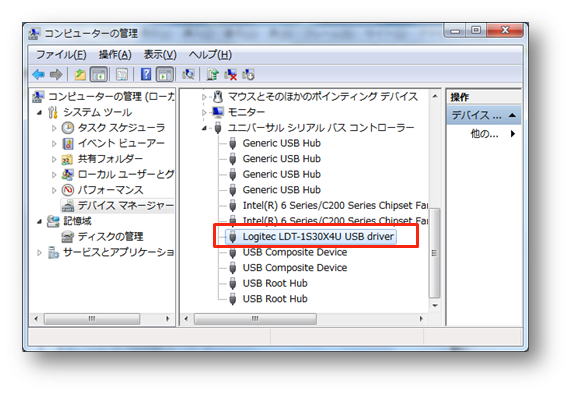Viewport: 571px width, 394px height.
Task: Expand the 共有フォルダー node
Action: click(54, 159)
